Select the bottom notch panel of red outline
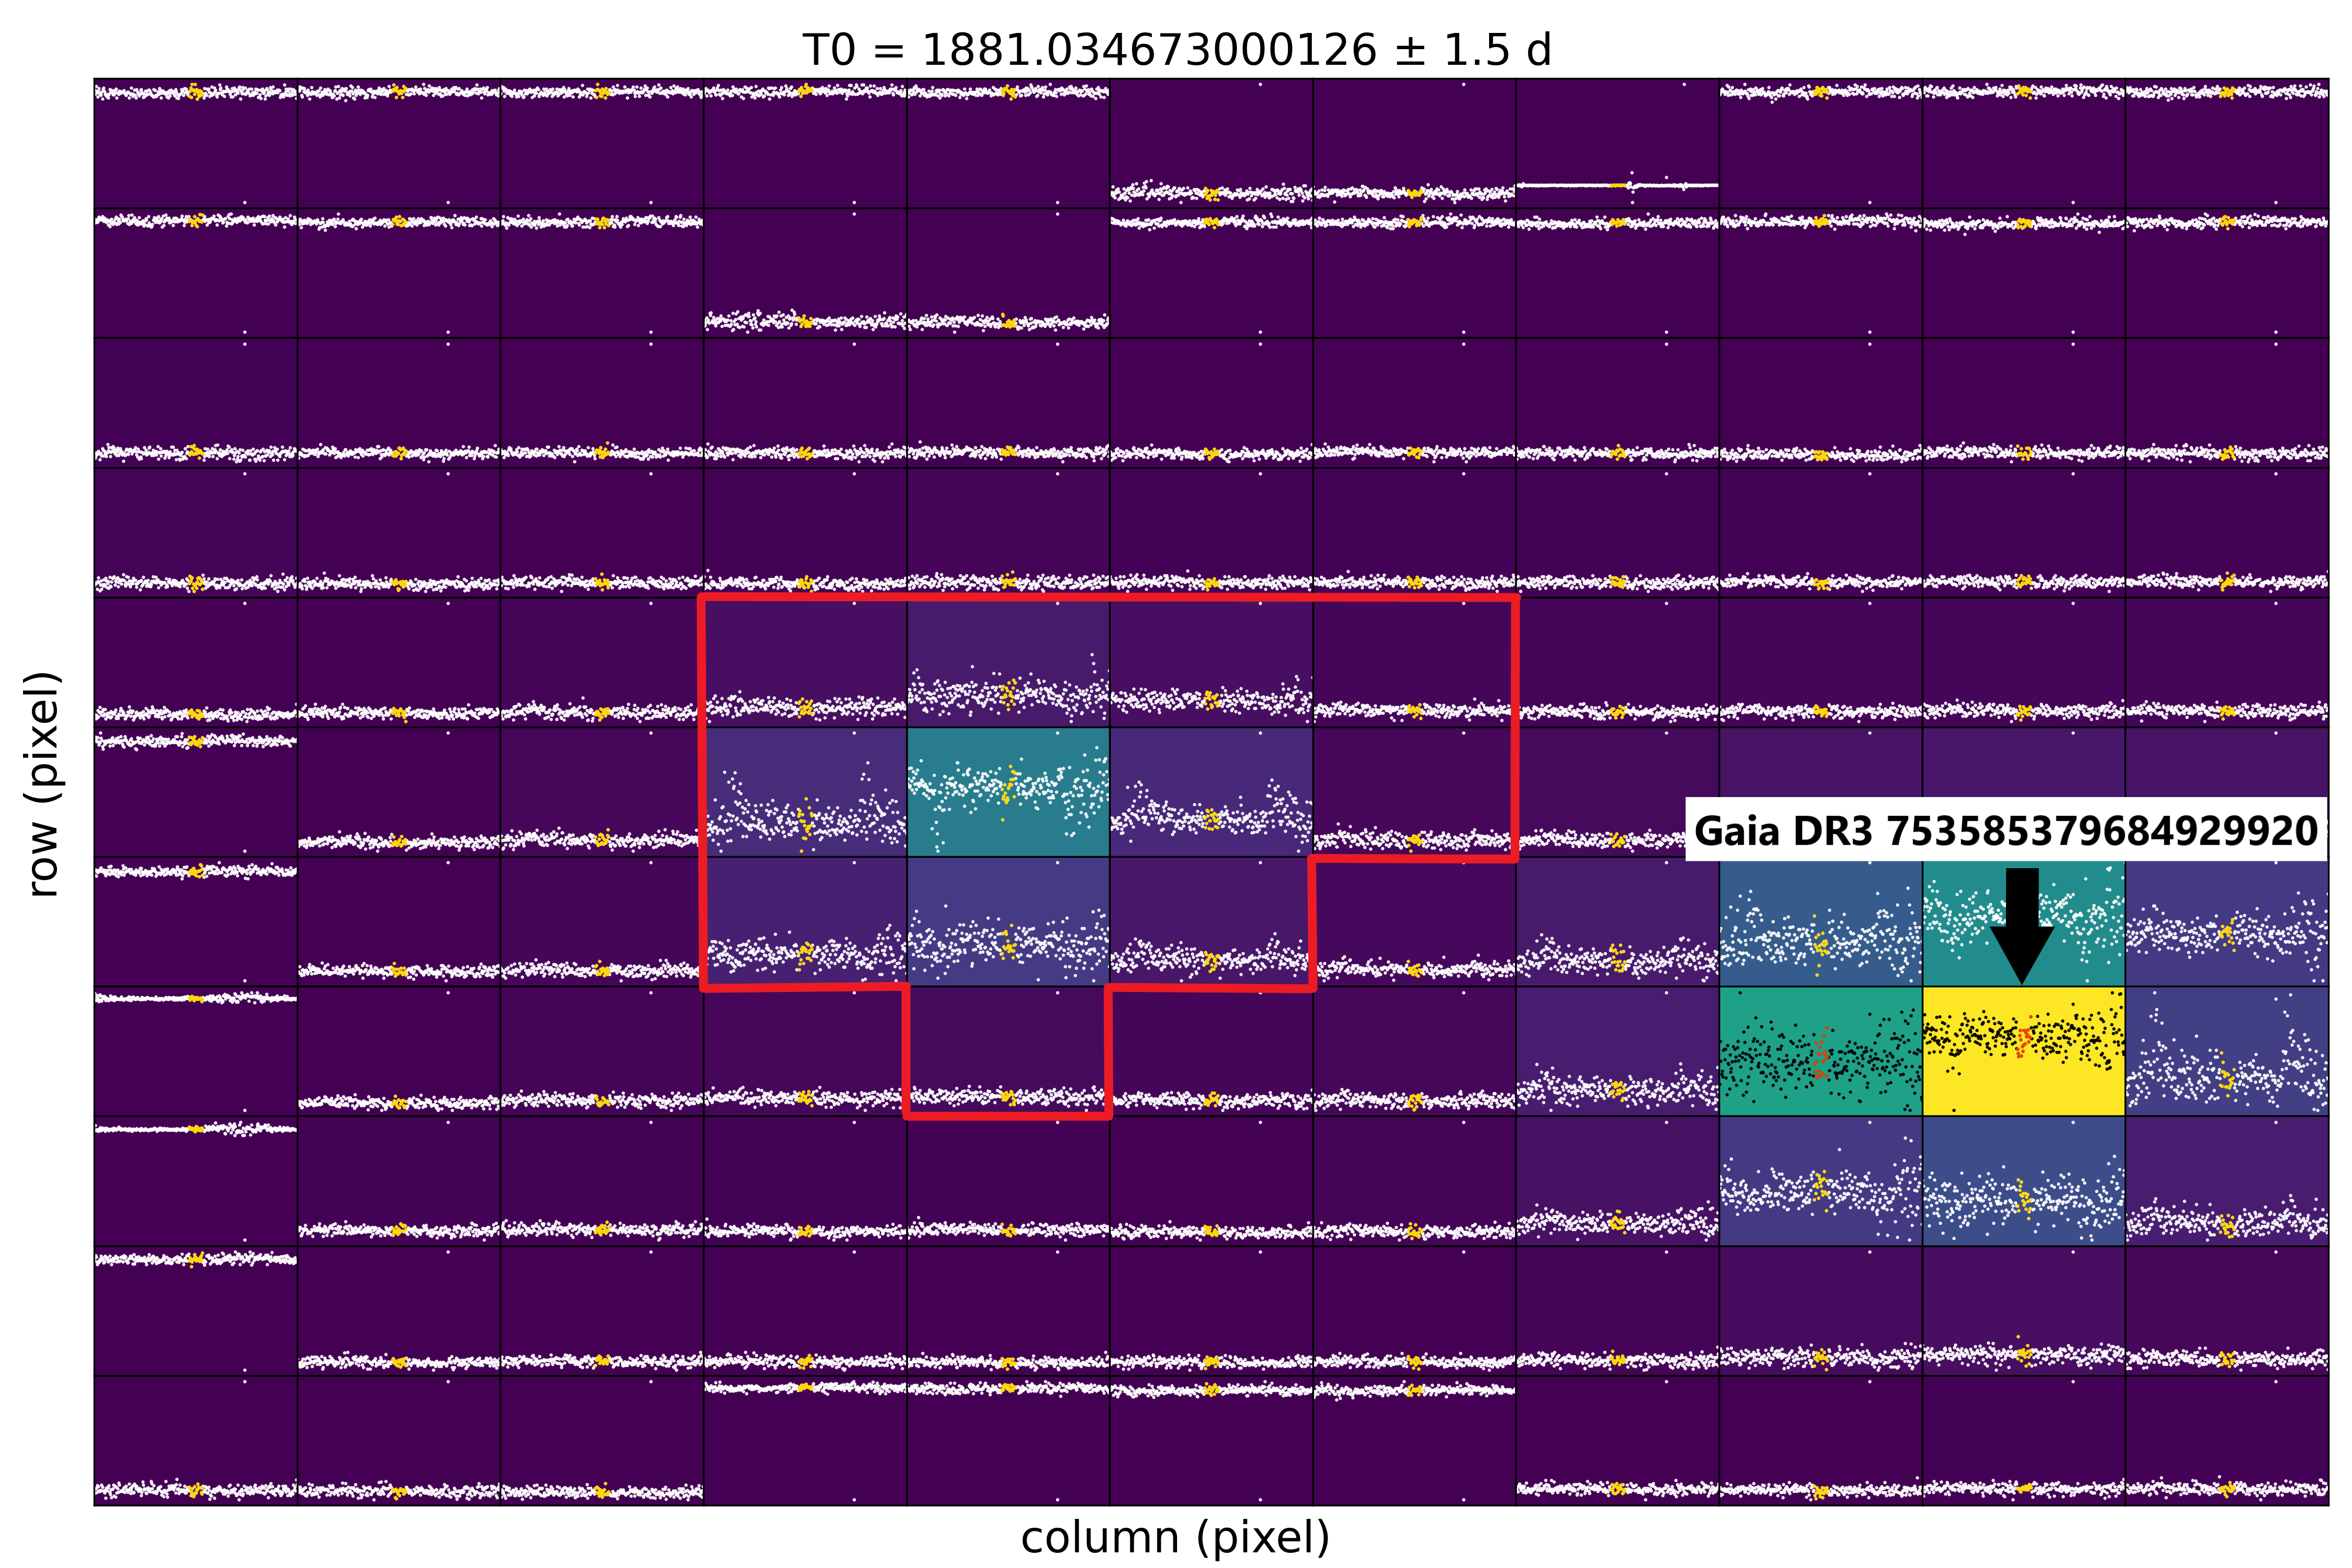Viewport: 2352px width, 1568px height. [x=1008, y=1051]
